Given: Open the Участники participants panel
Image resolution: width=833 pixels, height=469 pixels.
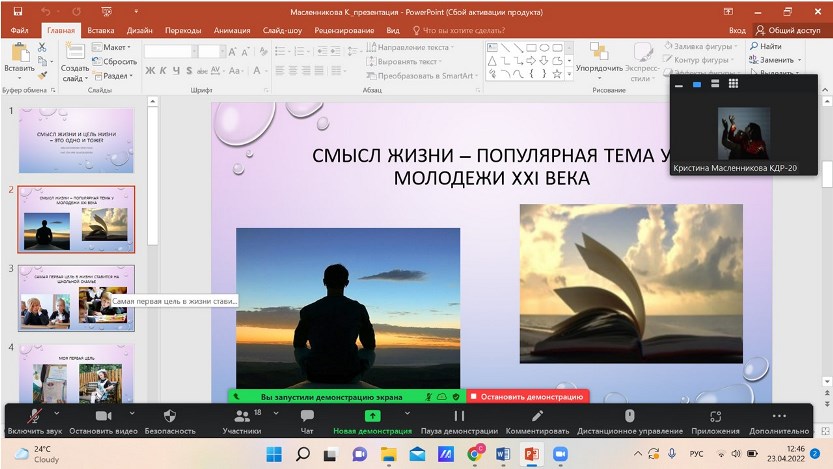Looking at the screenshot, I should pyautogui.click(x=241, y=416).
